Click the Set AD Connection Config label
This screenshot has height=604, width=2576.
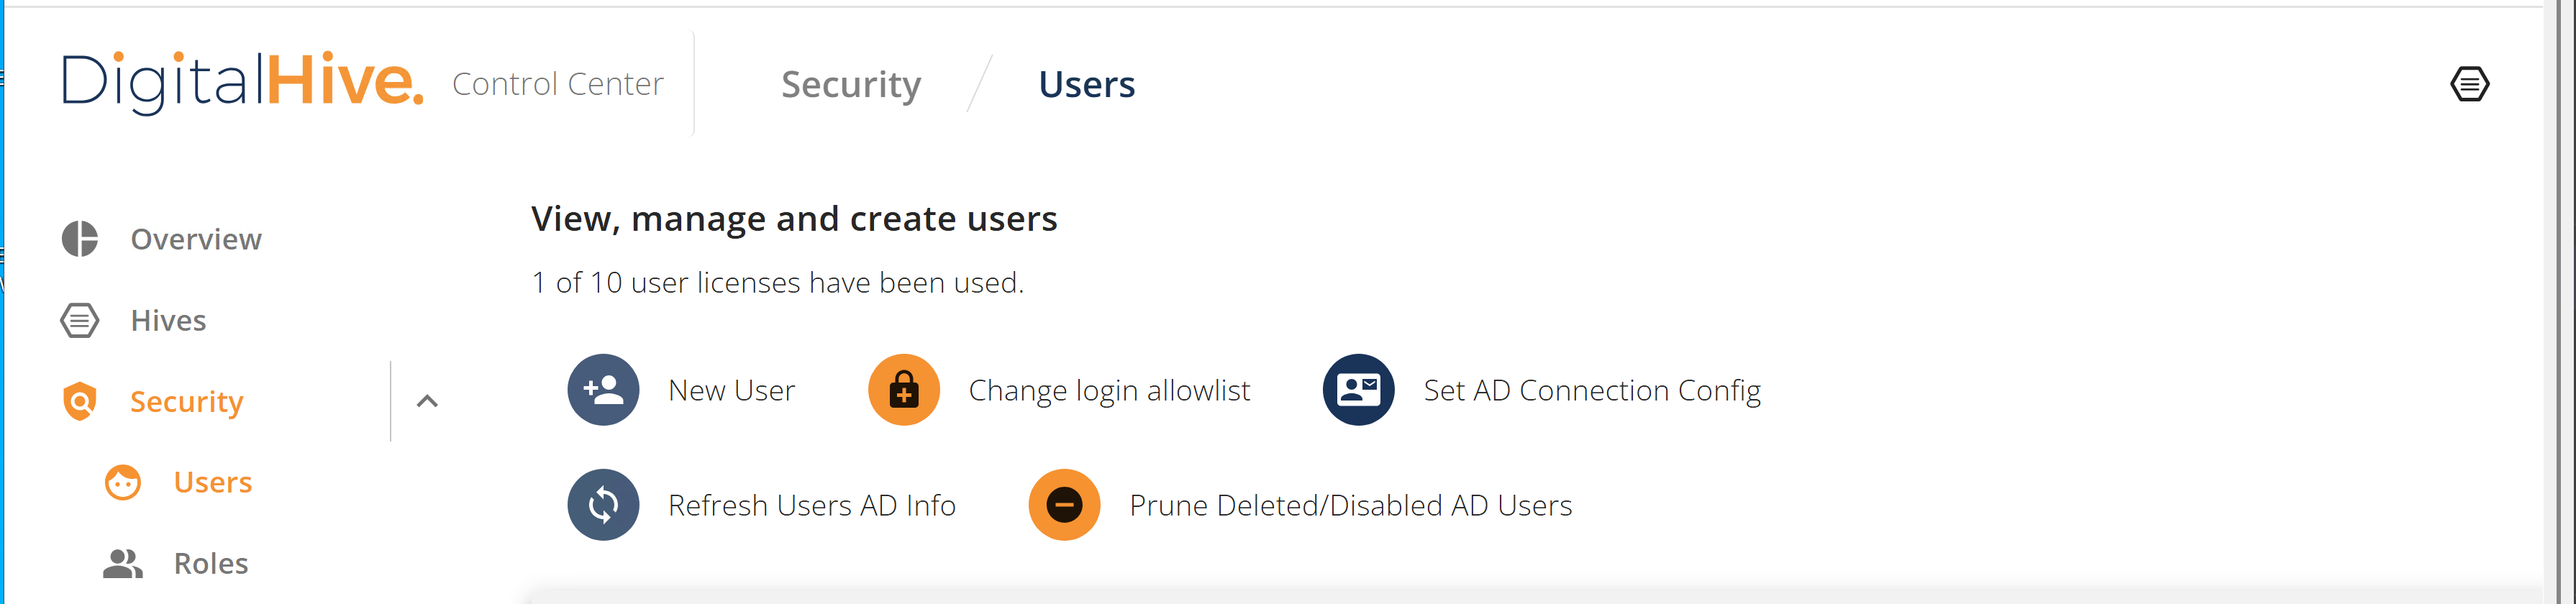[1592, 391]
